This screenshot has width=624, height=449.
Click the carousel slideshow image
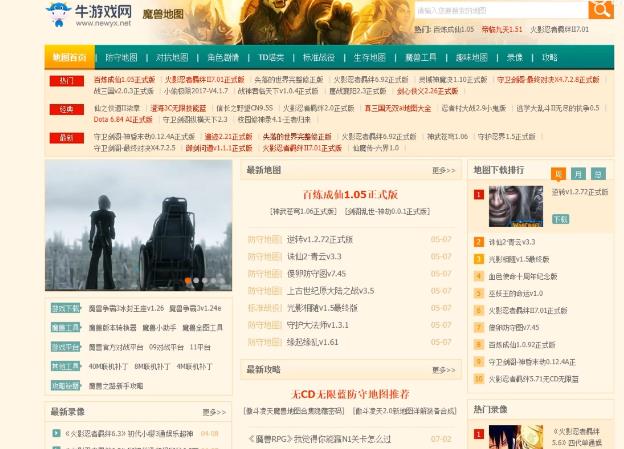[138, 225]
